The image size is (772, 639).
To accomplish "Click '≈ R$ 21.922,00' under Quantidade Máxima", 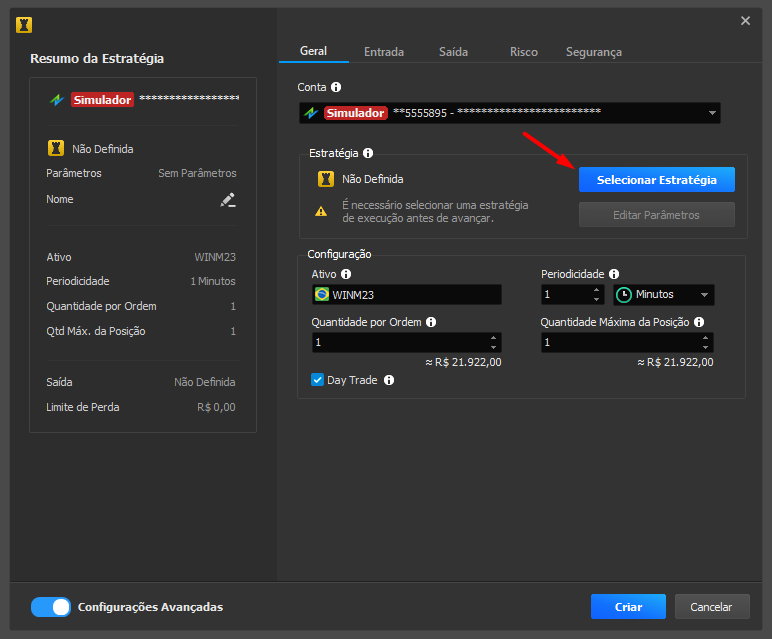I will coord(675,362).
